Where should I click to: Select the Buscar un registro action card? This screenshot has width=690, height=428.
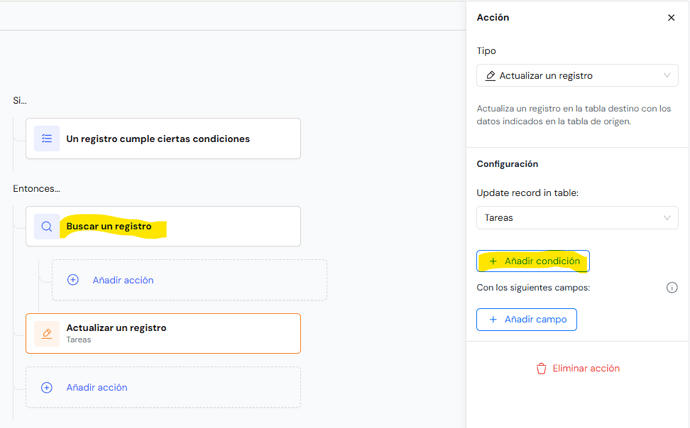tap(163, 227)
